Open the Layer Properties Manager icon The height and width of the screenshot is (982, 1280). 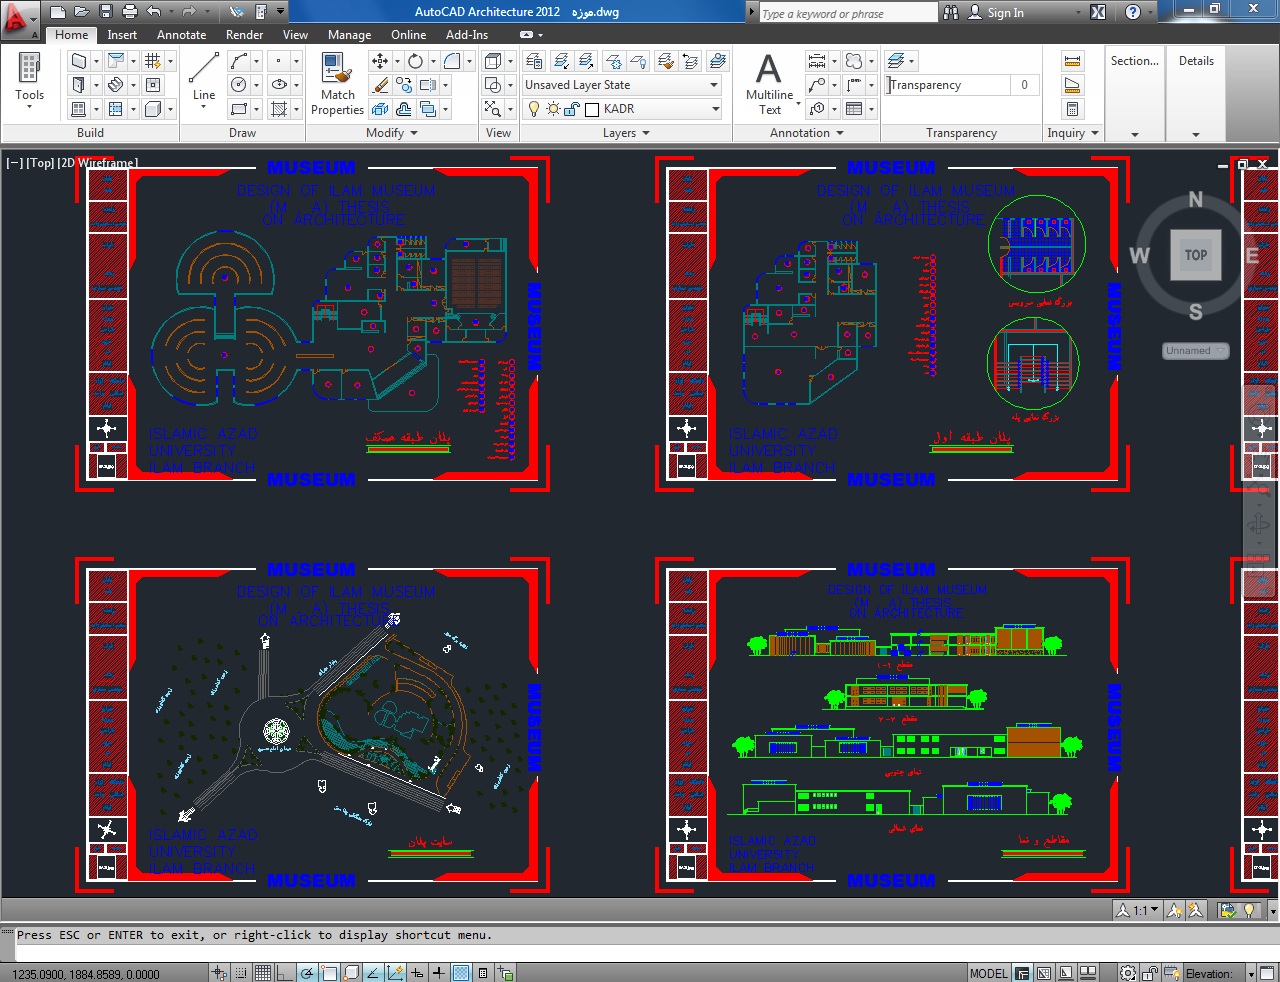click(534, 61)
